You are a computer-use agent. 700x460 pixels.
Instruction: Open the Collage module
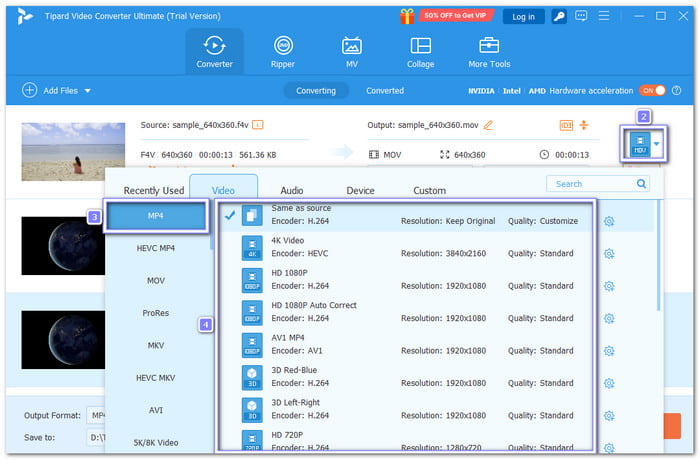(420, 52)
